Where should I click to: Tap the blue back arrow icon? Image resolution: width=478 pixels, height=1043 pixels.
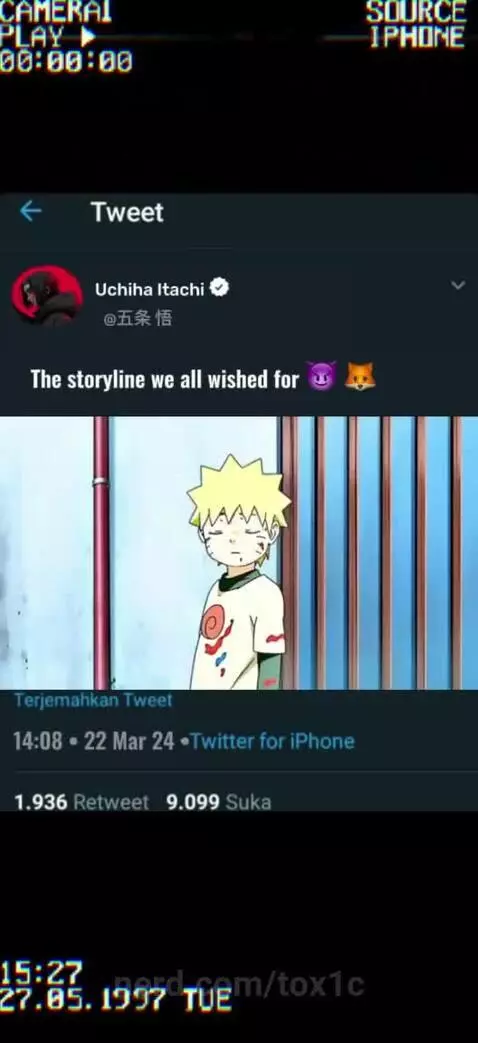click(x=30, y=212)
